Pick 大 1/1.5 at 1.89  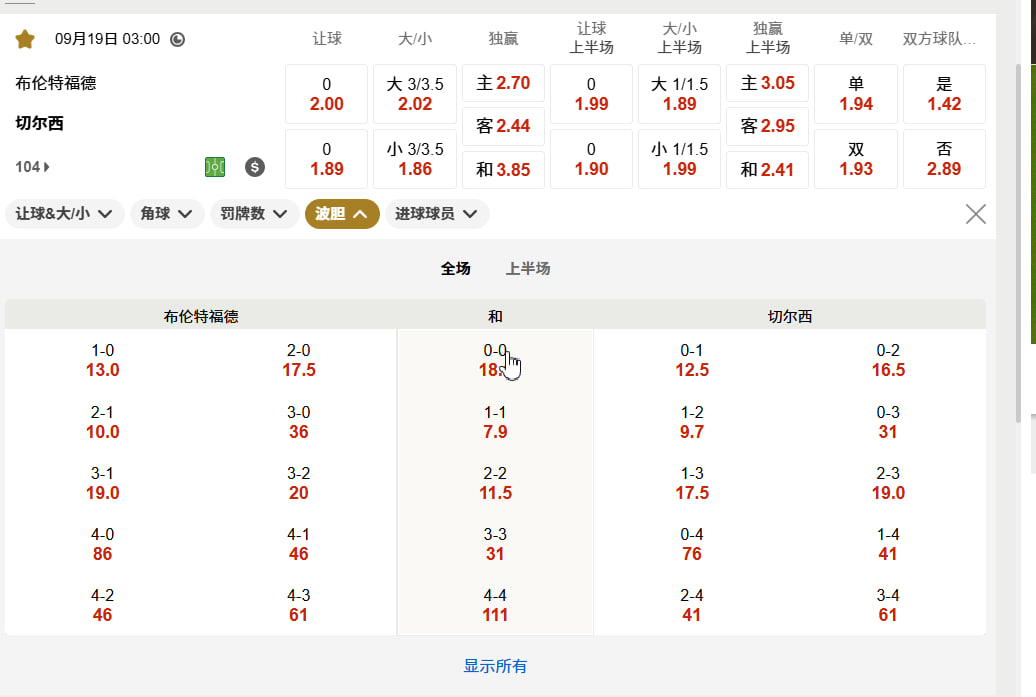(679, 94)
